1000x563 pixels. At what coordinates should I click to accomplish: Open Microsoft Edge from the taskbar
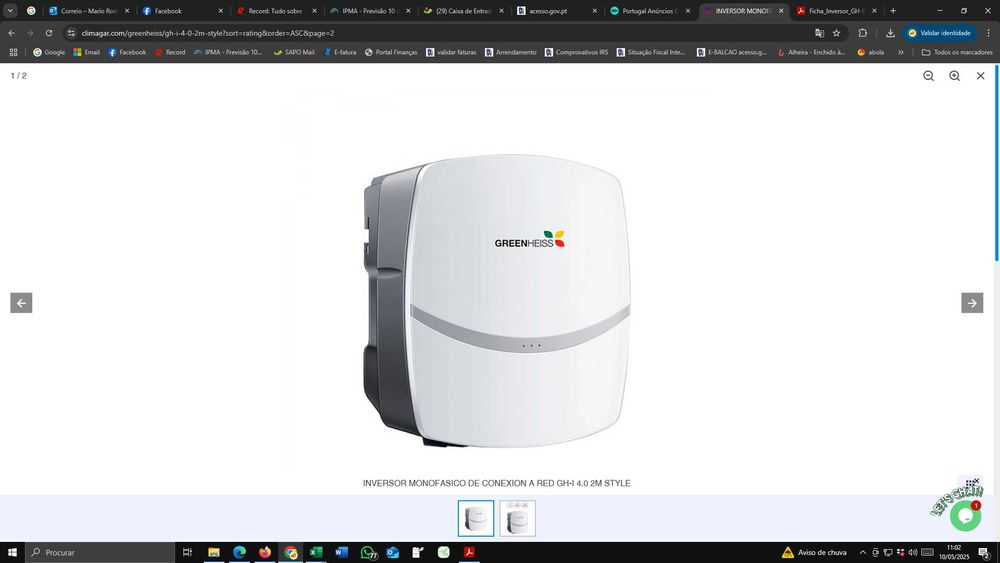pos(239,552)
